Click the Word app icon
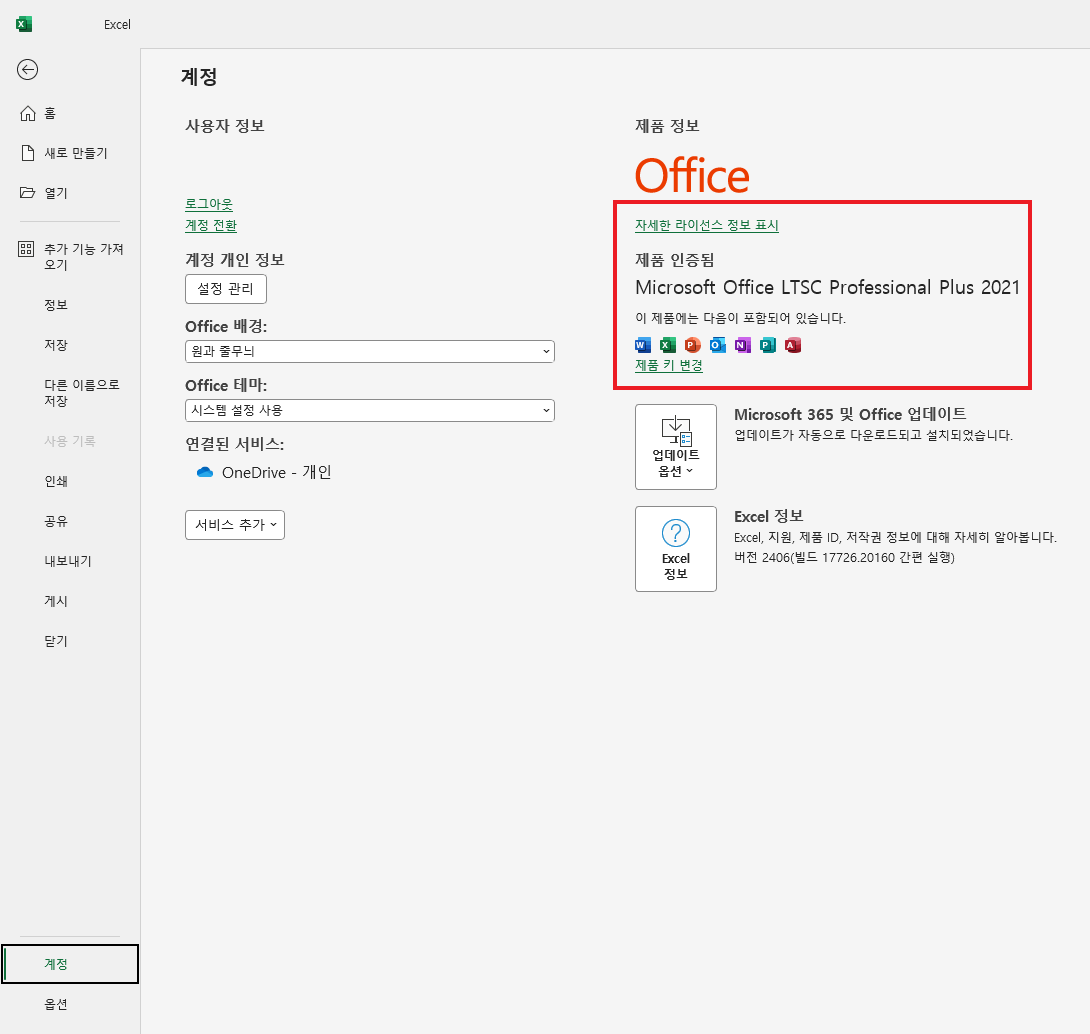The width and height of the screenshot is (1090, 1034). 643,345
